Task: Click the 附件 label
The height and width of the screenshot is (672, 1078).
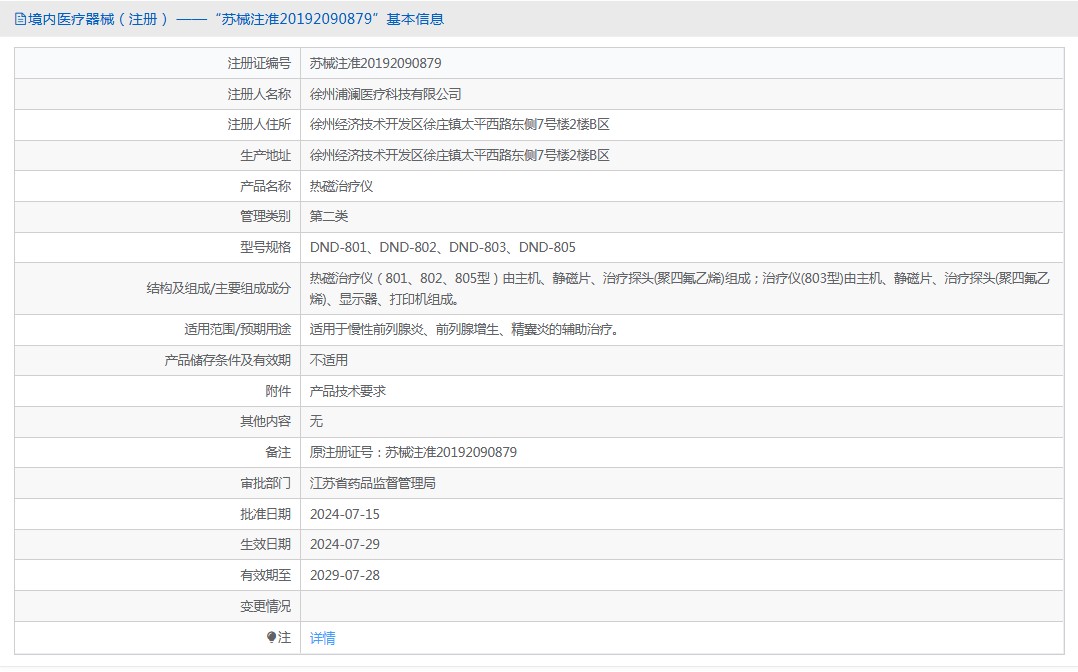Action: point(278,391)
